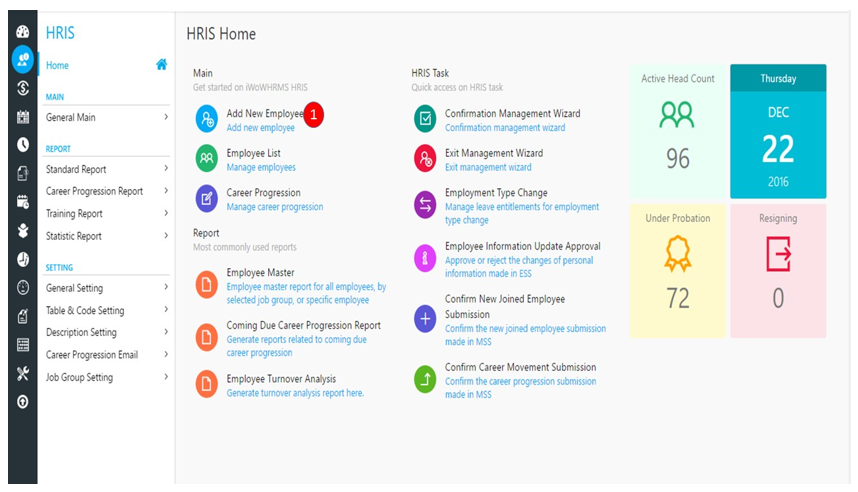
Task: Click the Employment Type Change swap icon
Action: [425, 205]
